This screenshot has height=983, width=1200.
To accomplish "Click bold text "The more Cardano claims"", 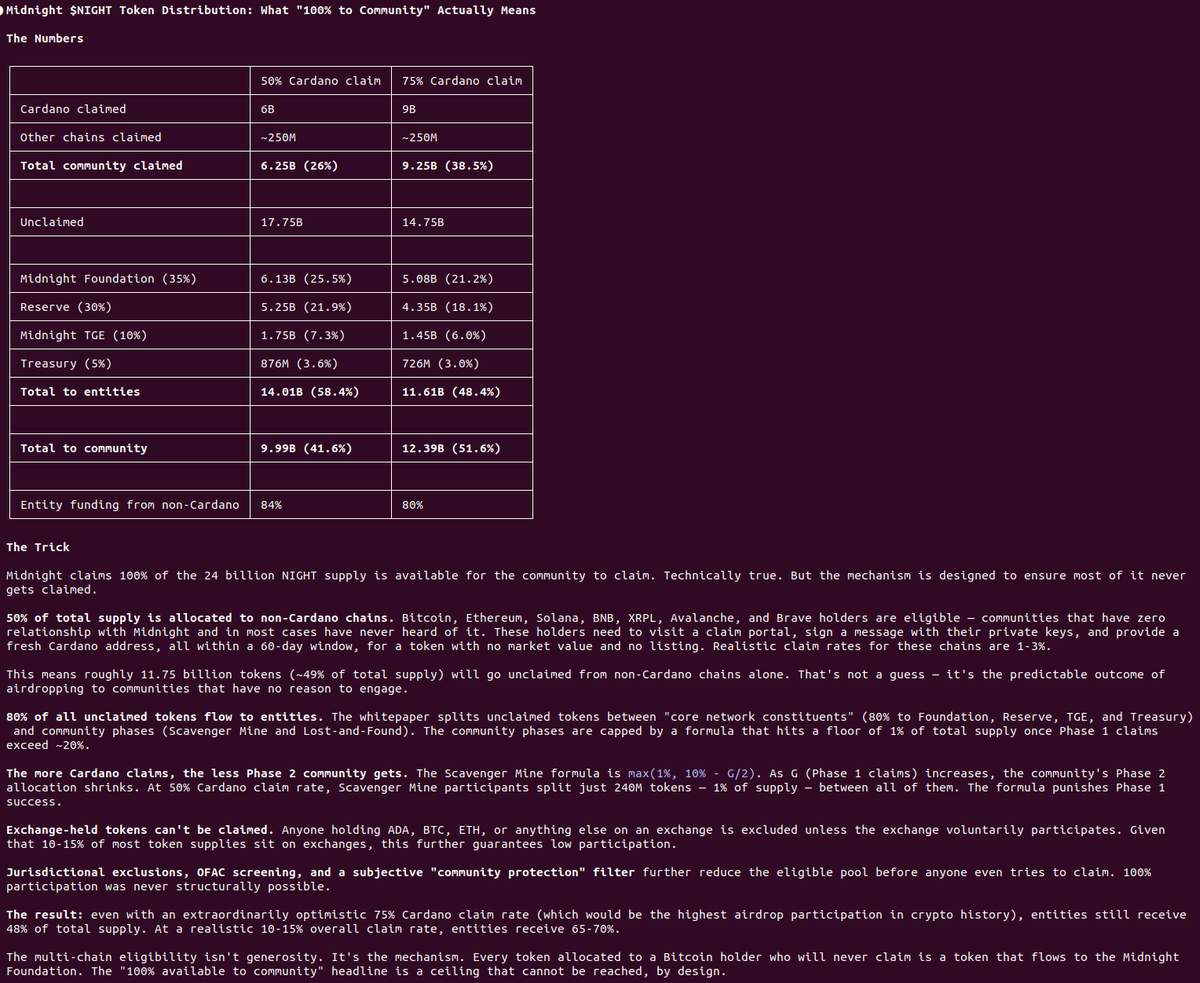I will [x=87, y=773].
